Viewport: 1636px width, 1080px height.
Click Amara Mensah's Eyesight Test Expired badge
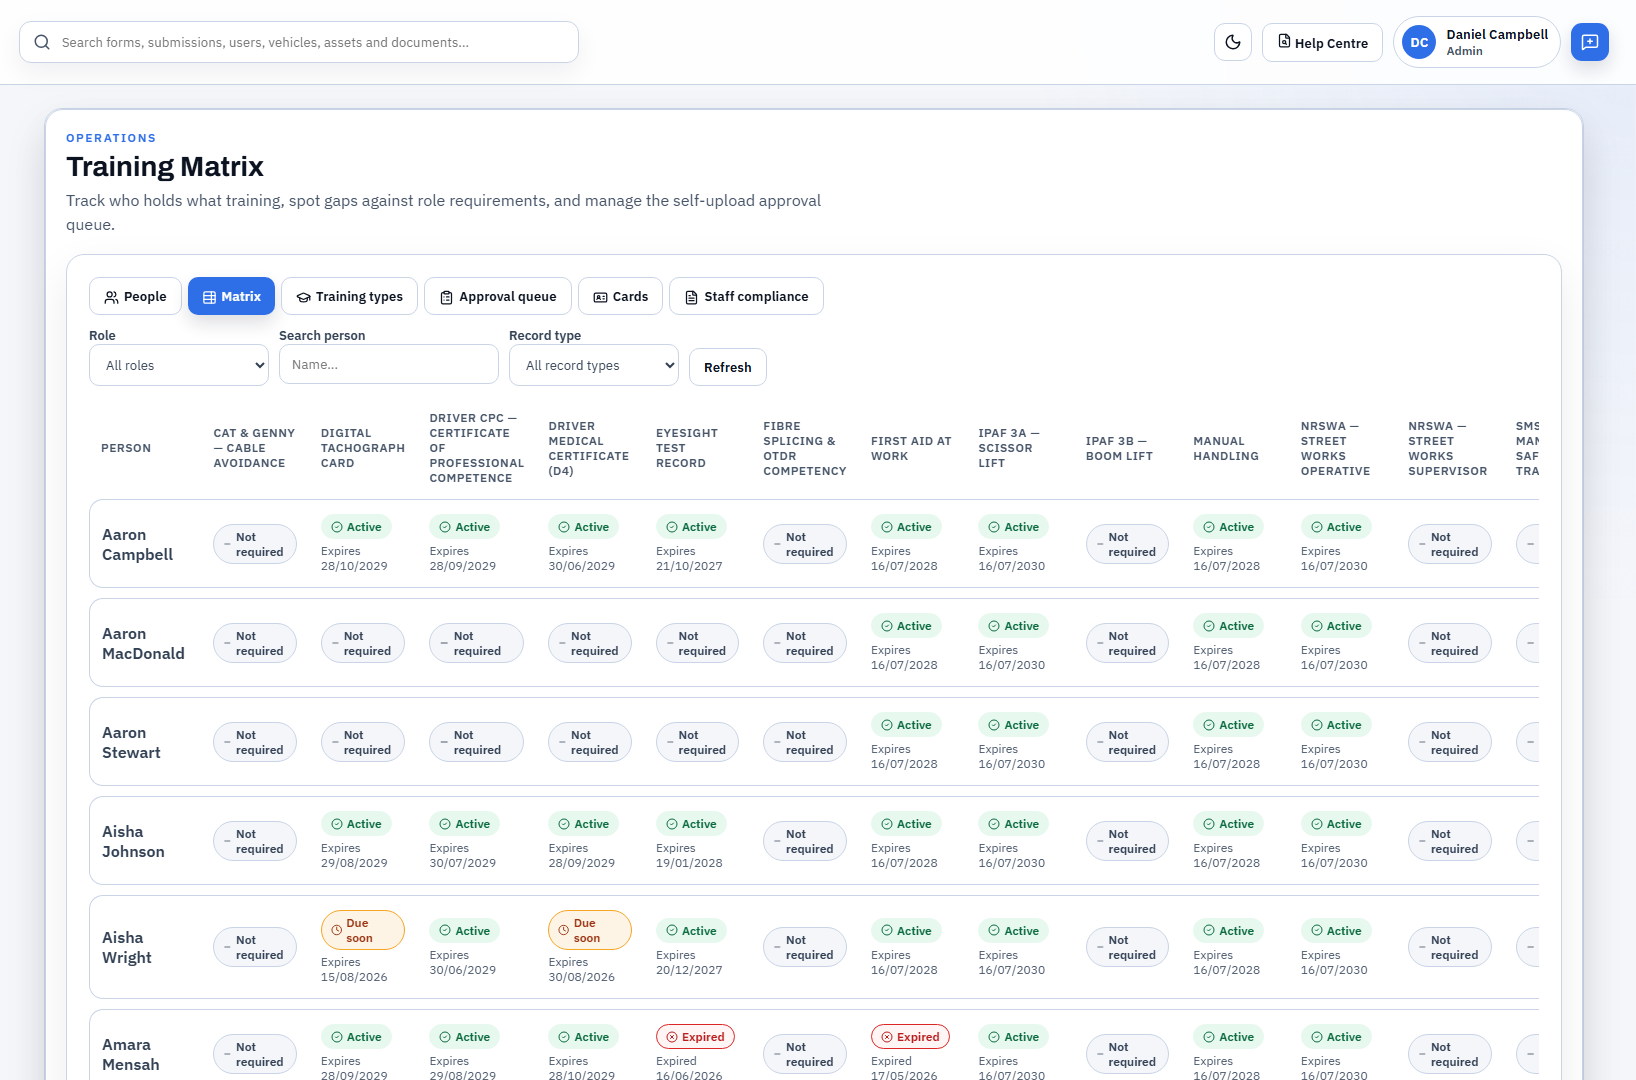(695, 1037)
